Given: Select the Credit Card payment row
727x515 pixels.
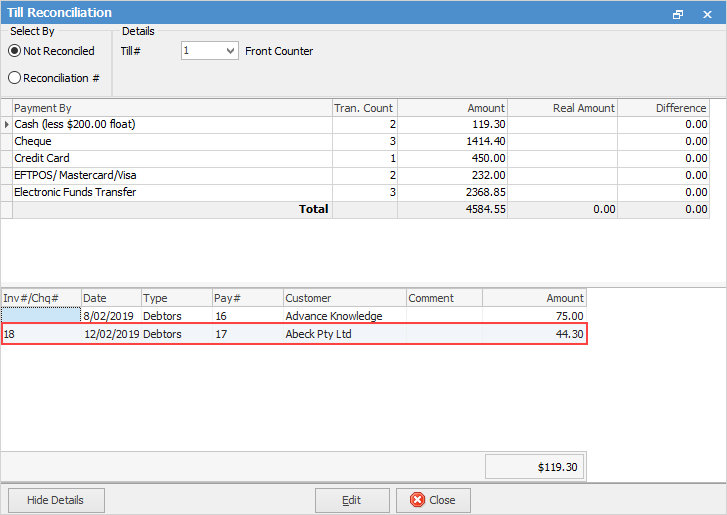Looking at the screenshot, I should (x=170, y=159).
